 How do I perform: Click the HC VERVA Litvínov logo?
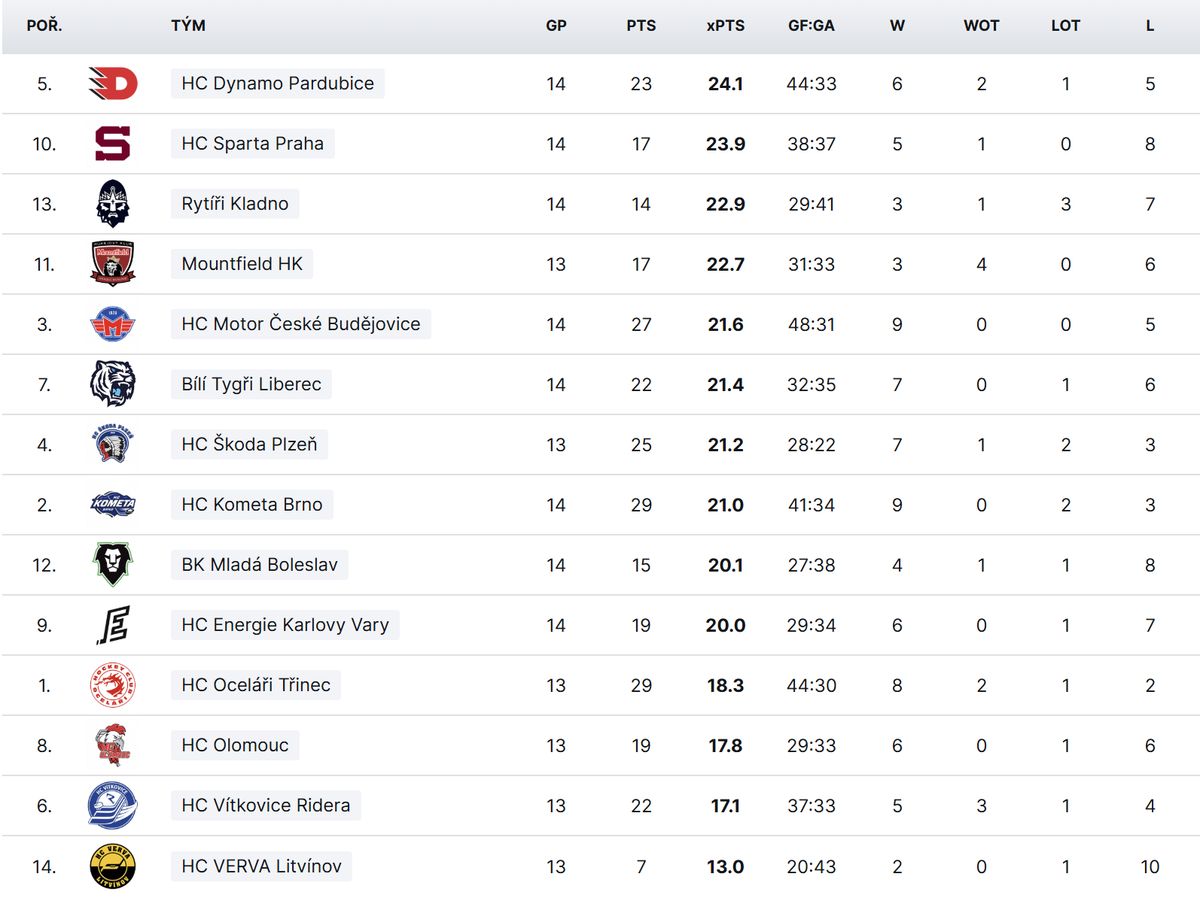pyautogui.click(x=112, y=866)
